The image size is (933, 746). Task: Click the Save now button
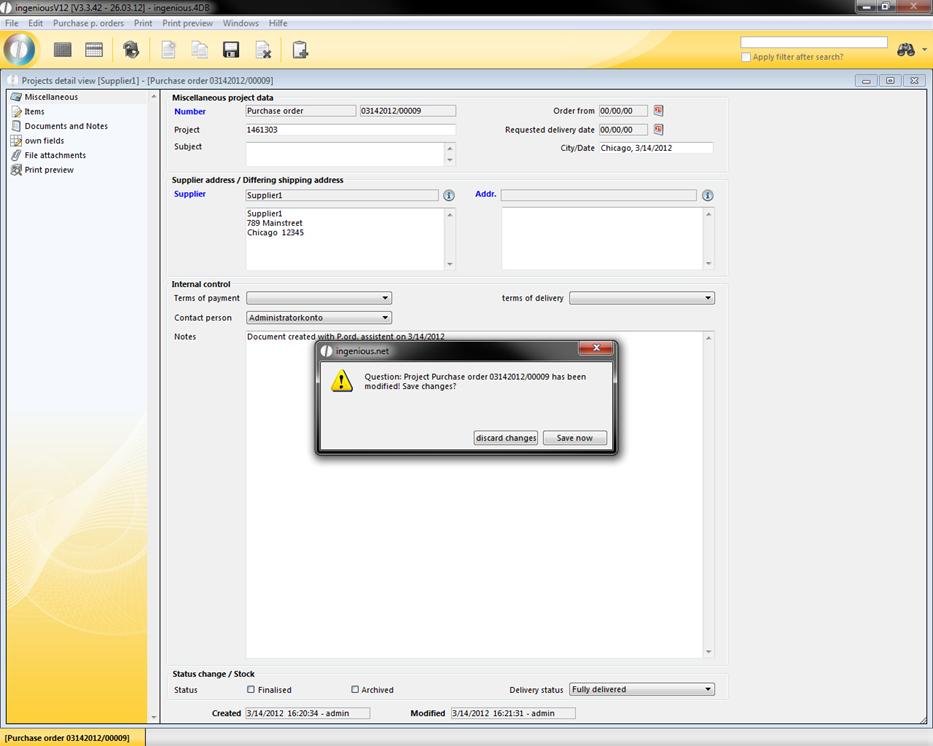click(575, 438)
